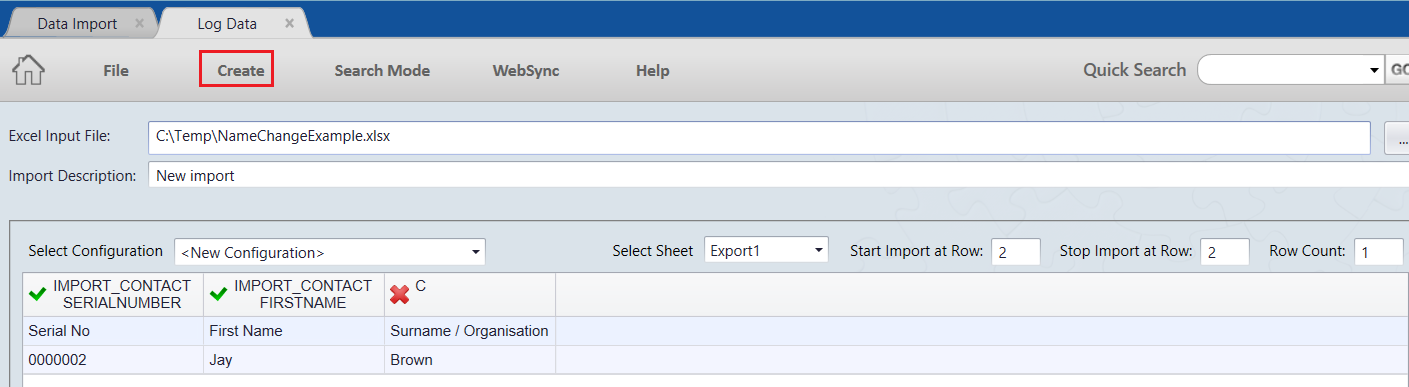
Task: Select the 'Surname / Organisation' cell
Action: (x=470, y=331)
